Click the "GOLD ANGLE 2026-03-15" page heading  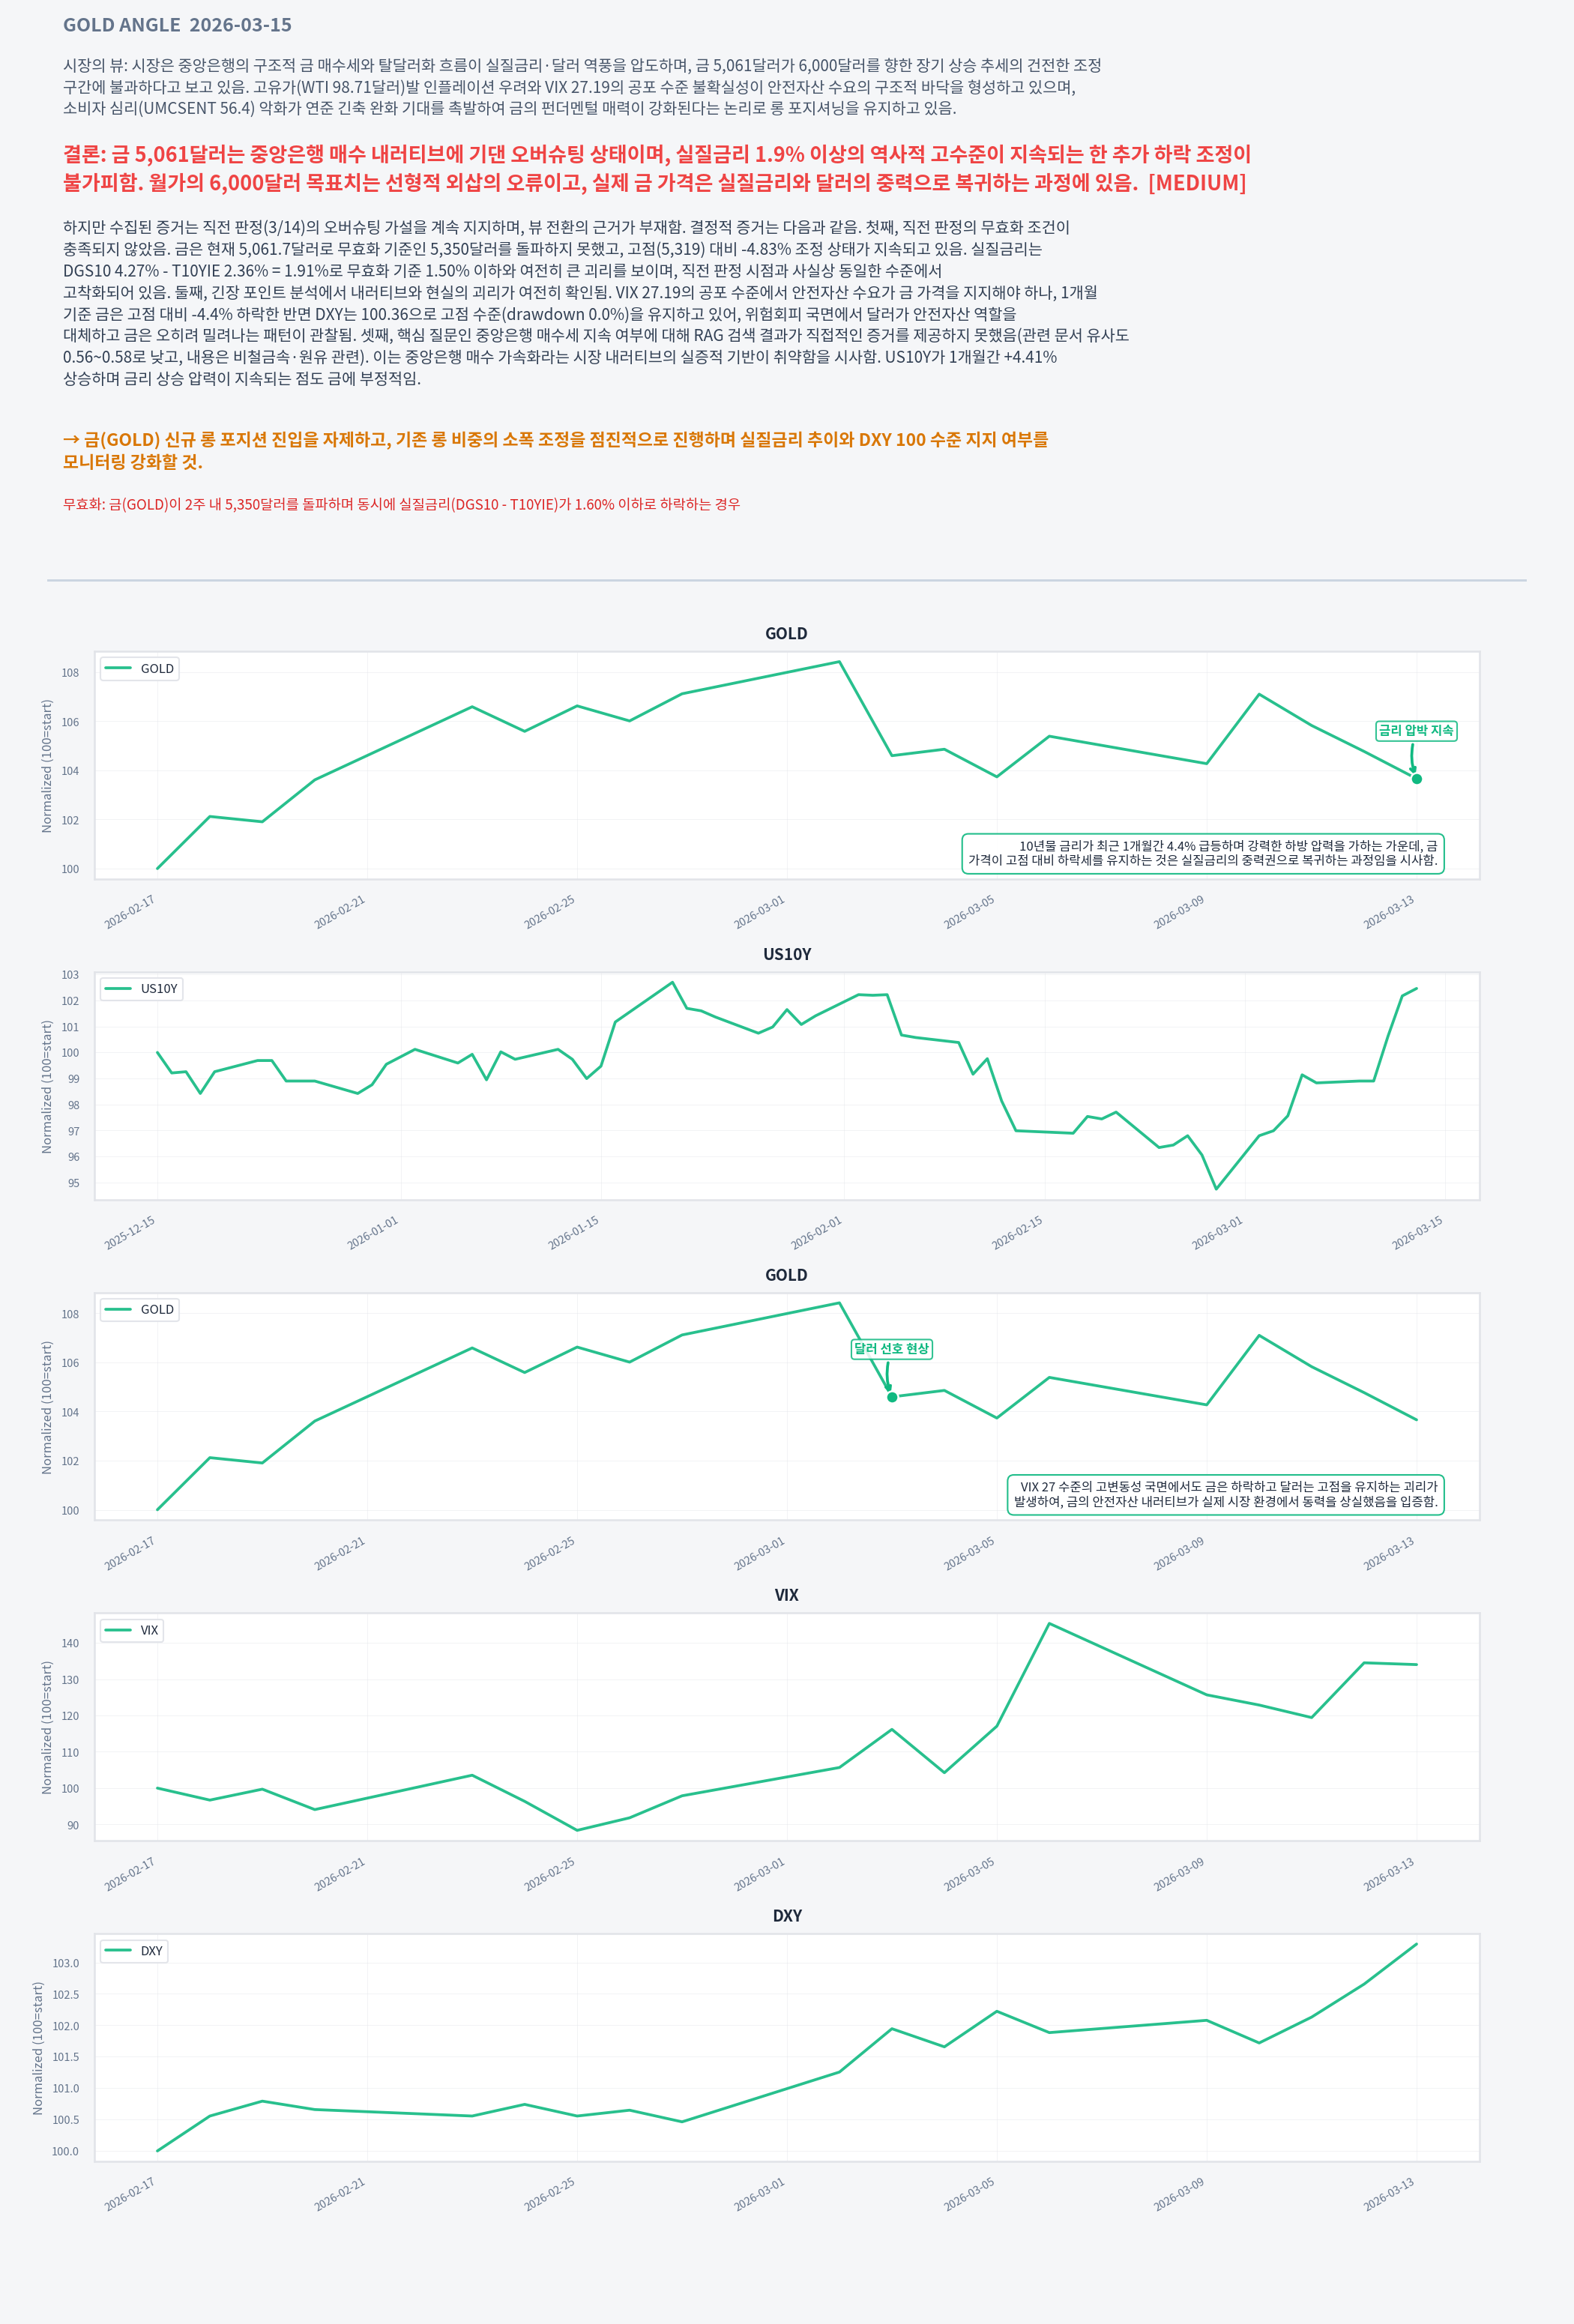point(177,25)
